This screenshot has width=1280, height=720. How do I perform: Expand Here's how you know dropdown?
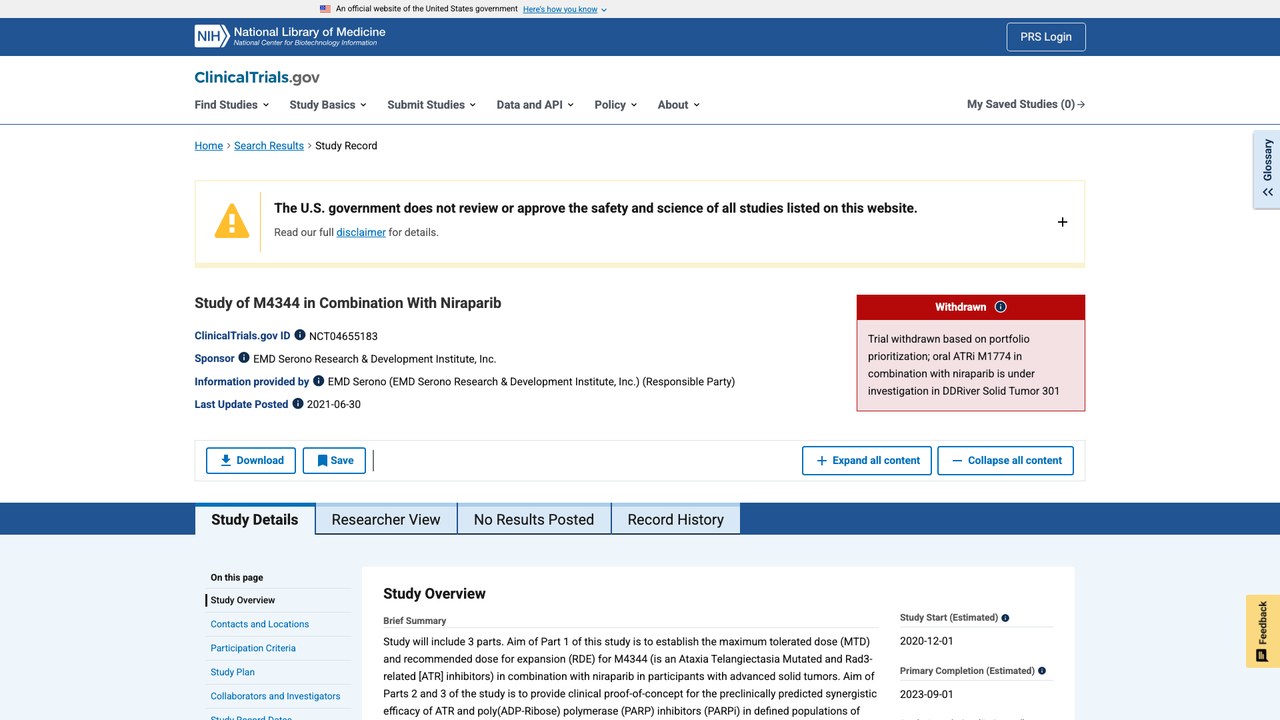pos(565,9)
